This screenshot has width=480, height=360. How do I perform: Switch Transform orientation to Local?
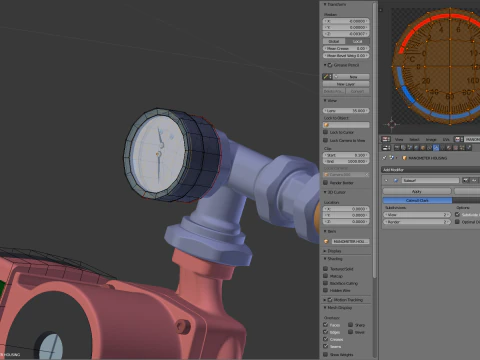357,41
